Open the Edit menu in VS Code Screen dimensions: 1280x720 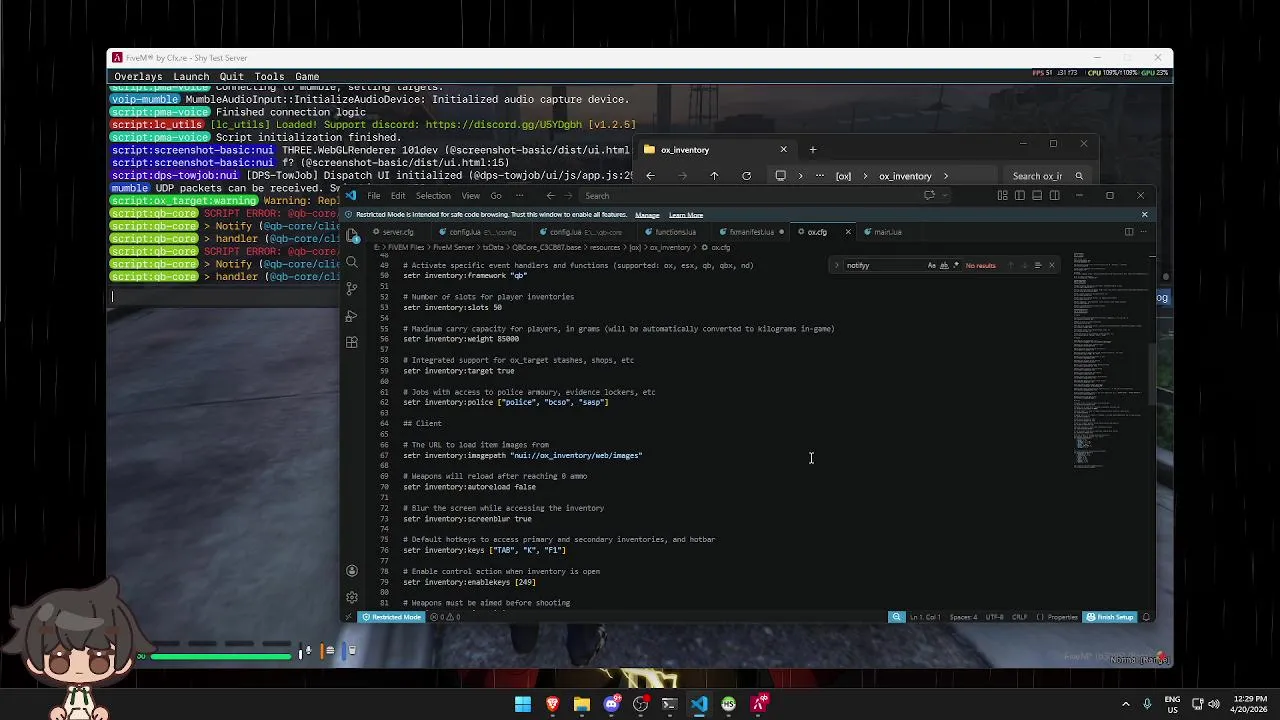pyautogui.click(x=398, y=196)
